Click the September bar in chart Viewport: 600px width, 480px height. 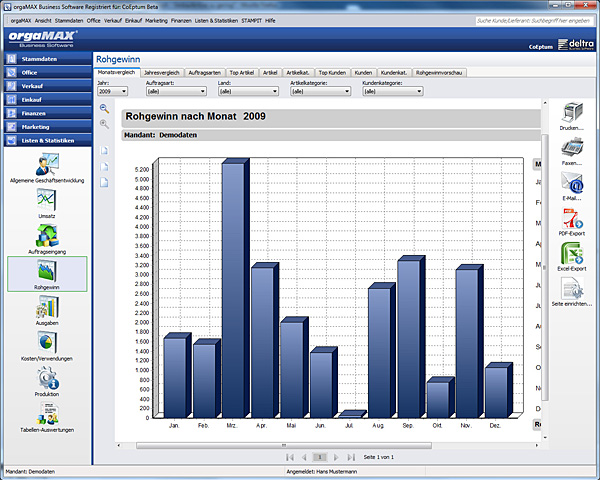click(409, 338)
